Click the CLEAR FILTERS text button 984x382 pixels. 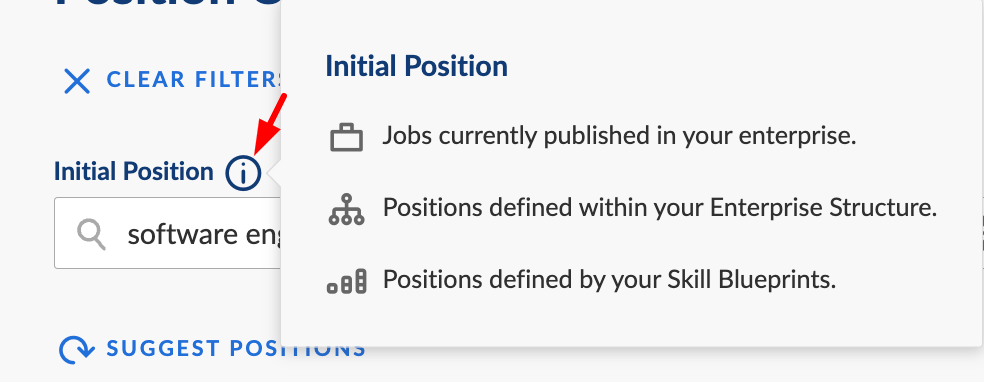click(194, 80)
